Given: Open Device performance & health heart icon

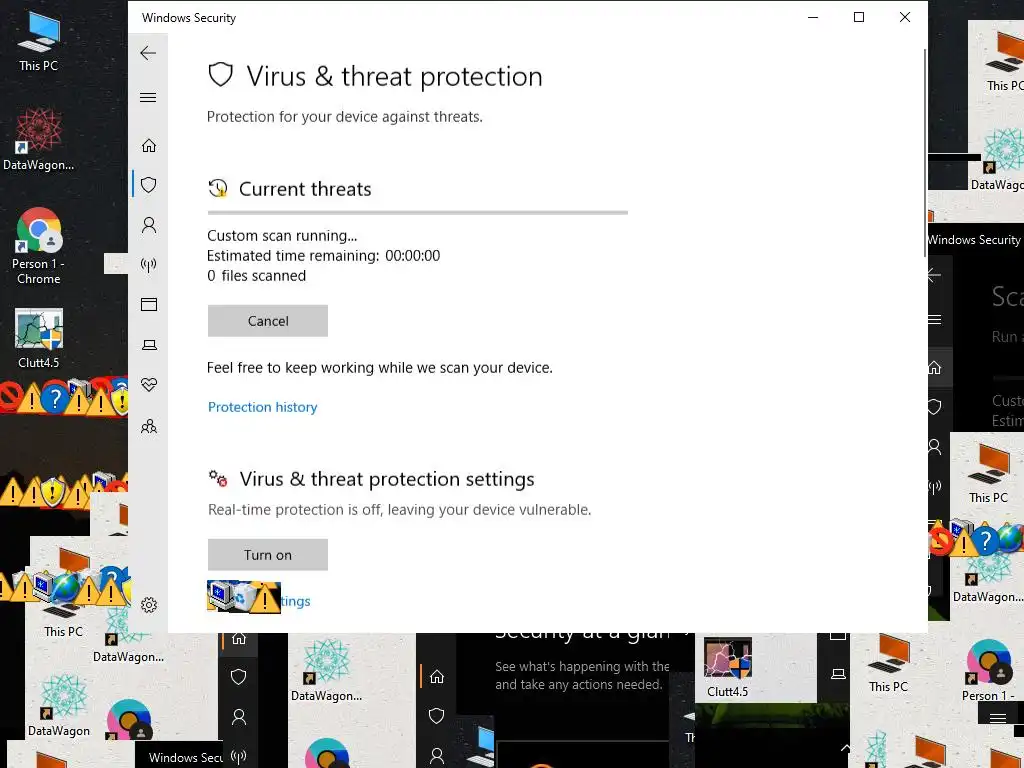Looking at the screenshot, I should [x=149, y=385].
